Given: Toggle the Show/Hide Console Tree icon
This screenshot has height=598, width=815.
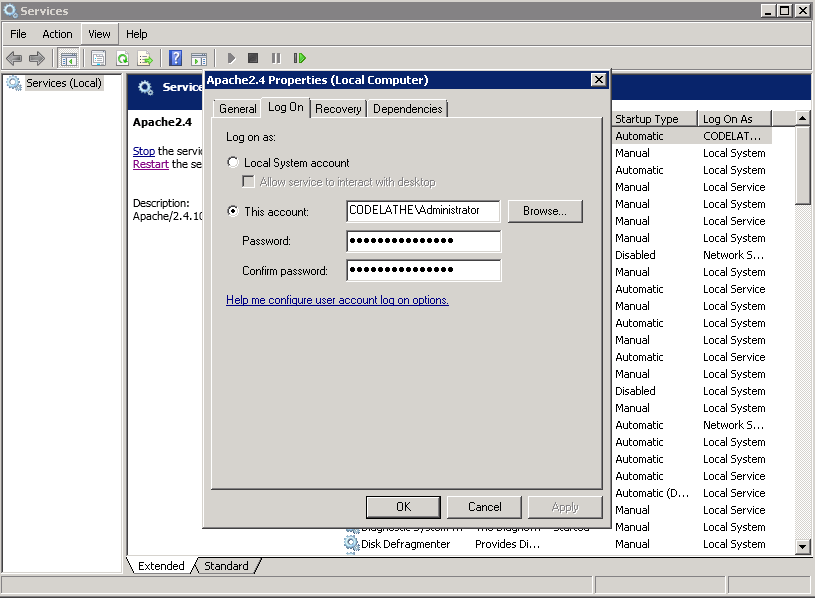Looking at the screenshot, I should coord(70,57).
